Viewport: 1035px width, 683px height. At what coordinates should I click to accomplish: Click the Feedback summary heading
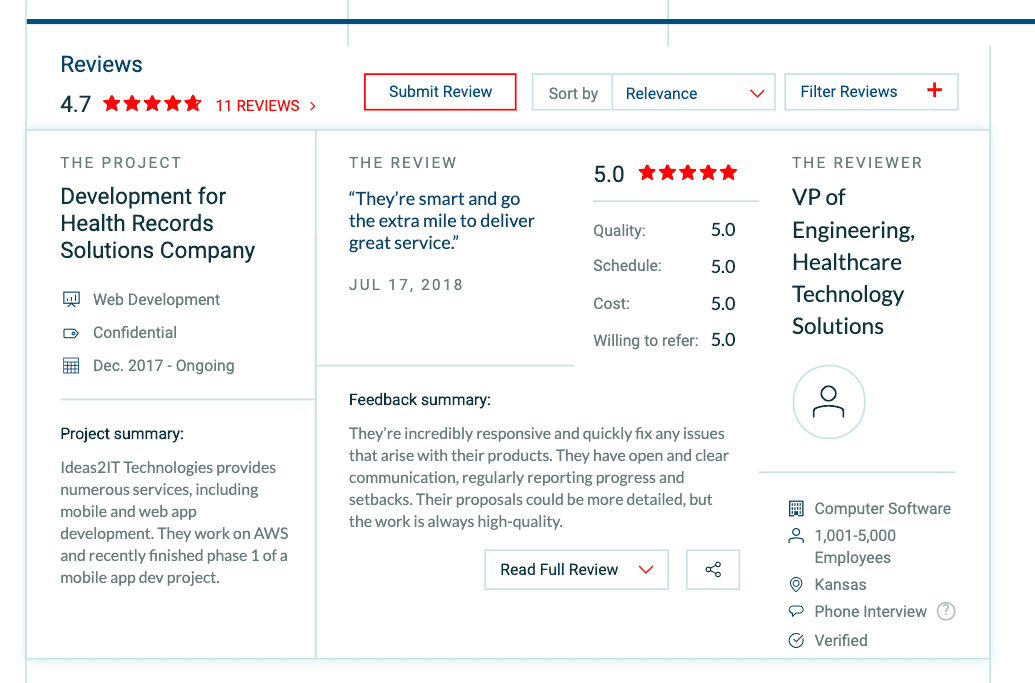(420, 400)
